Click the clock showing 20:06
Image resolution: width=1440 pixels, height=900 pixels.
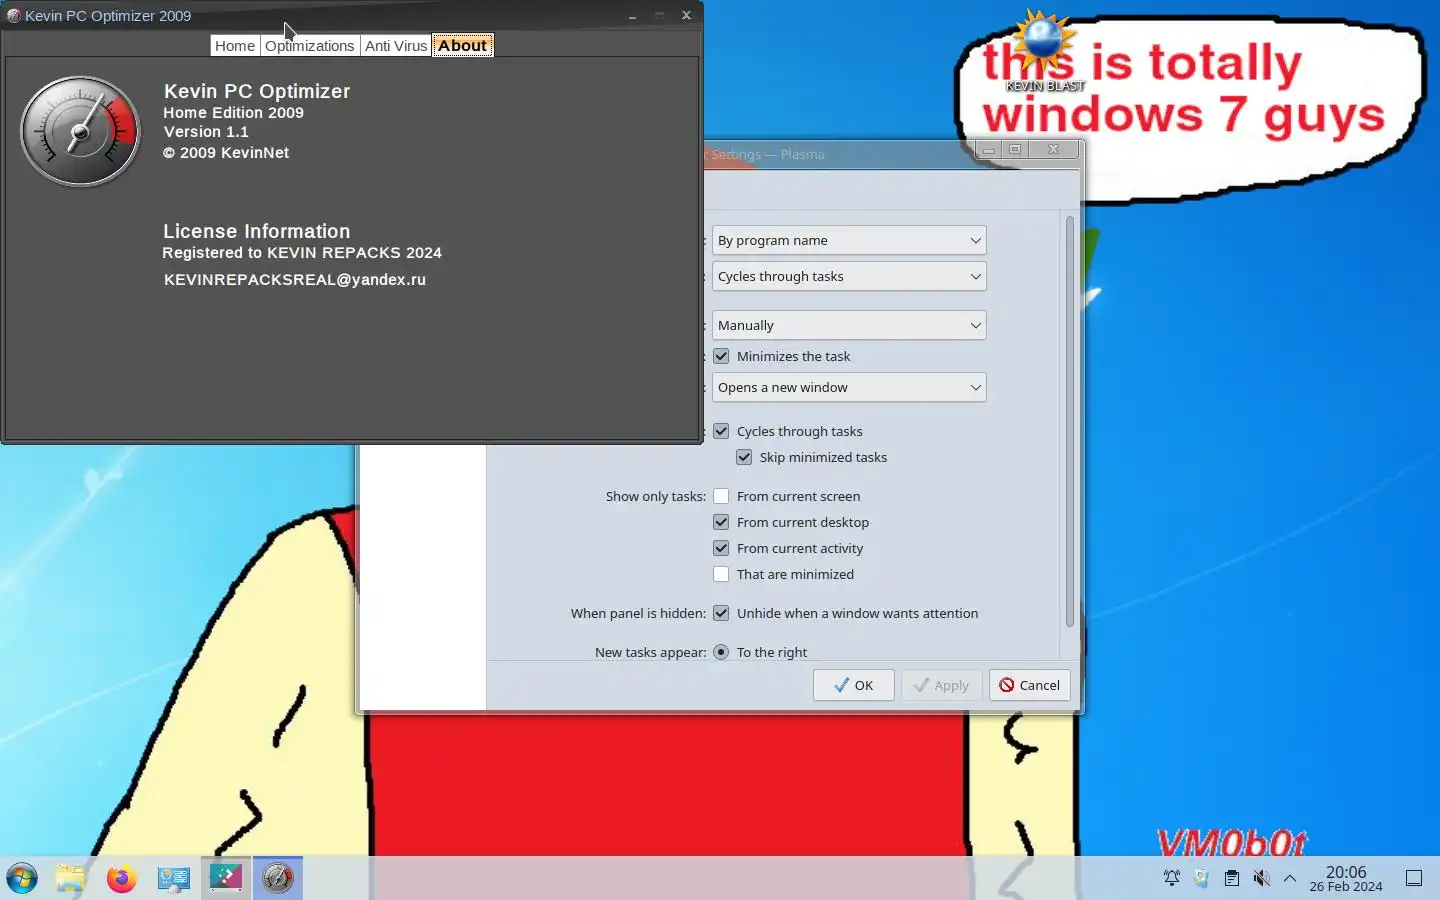point(1346,872)
